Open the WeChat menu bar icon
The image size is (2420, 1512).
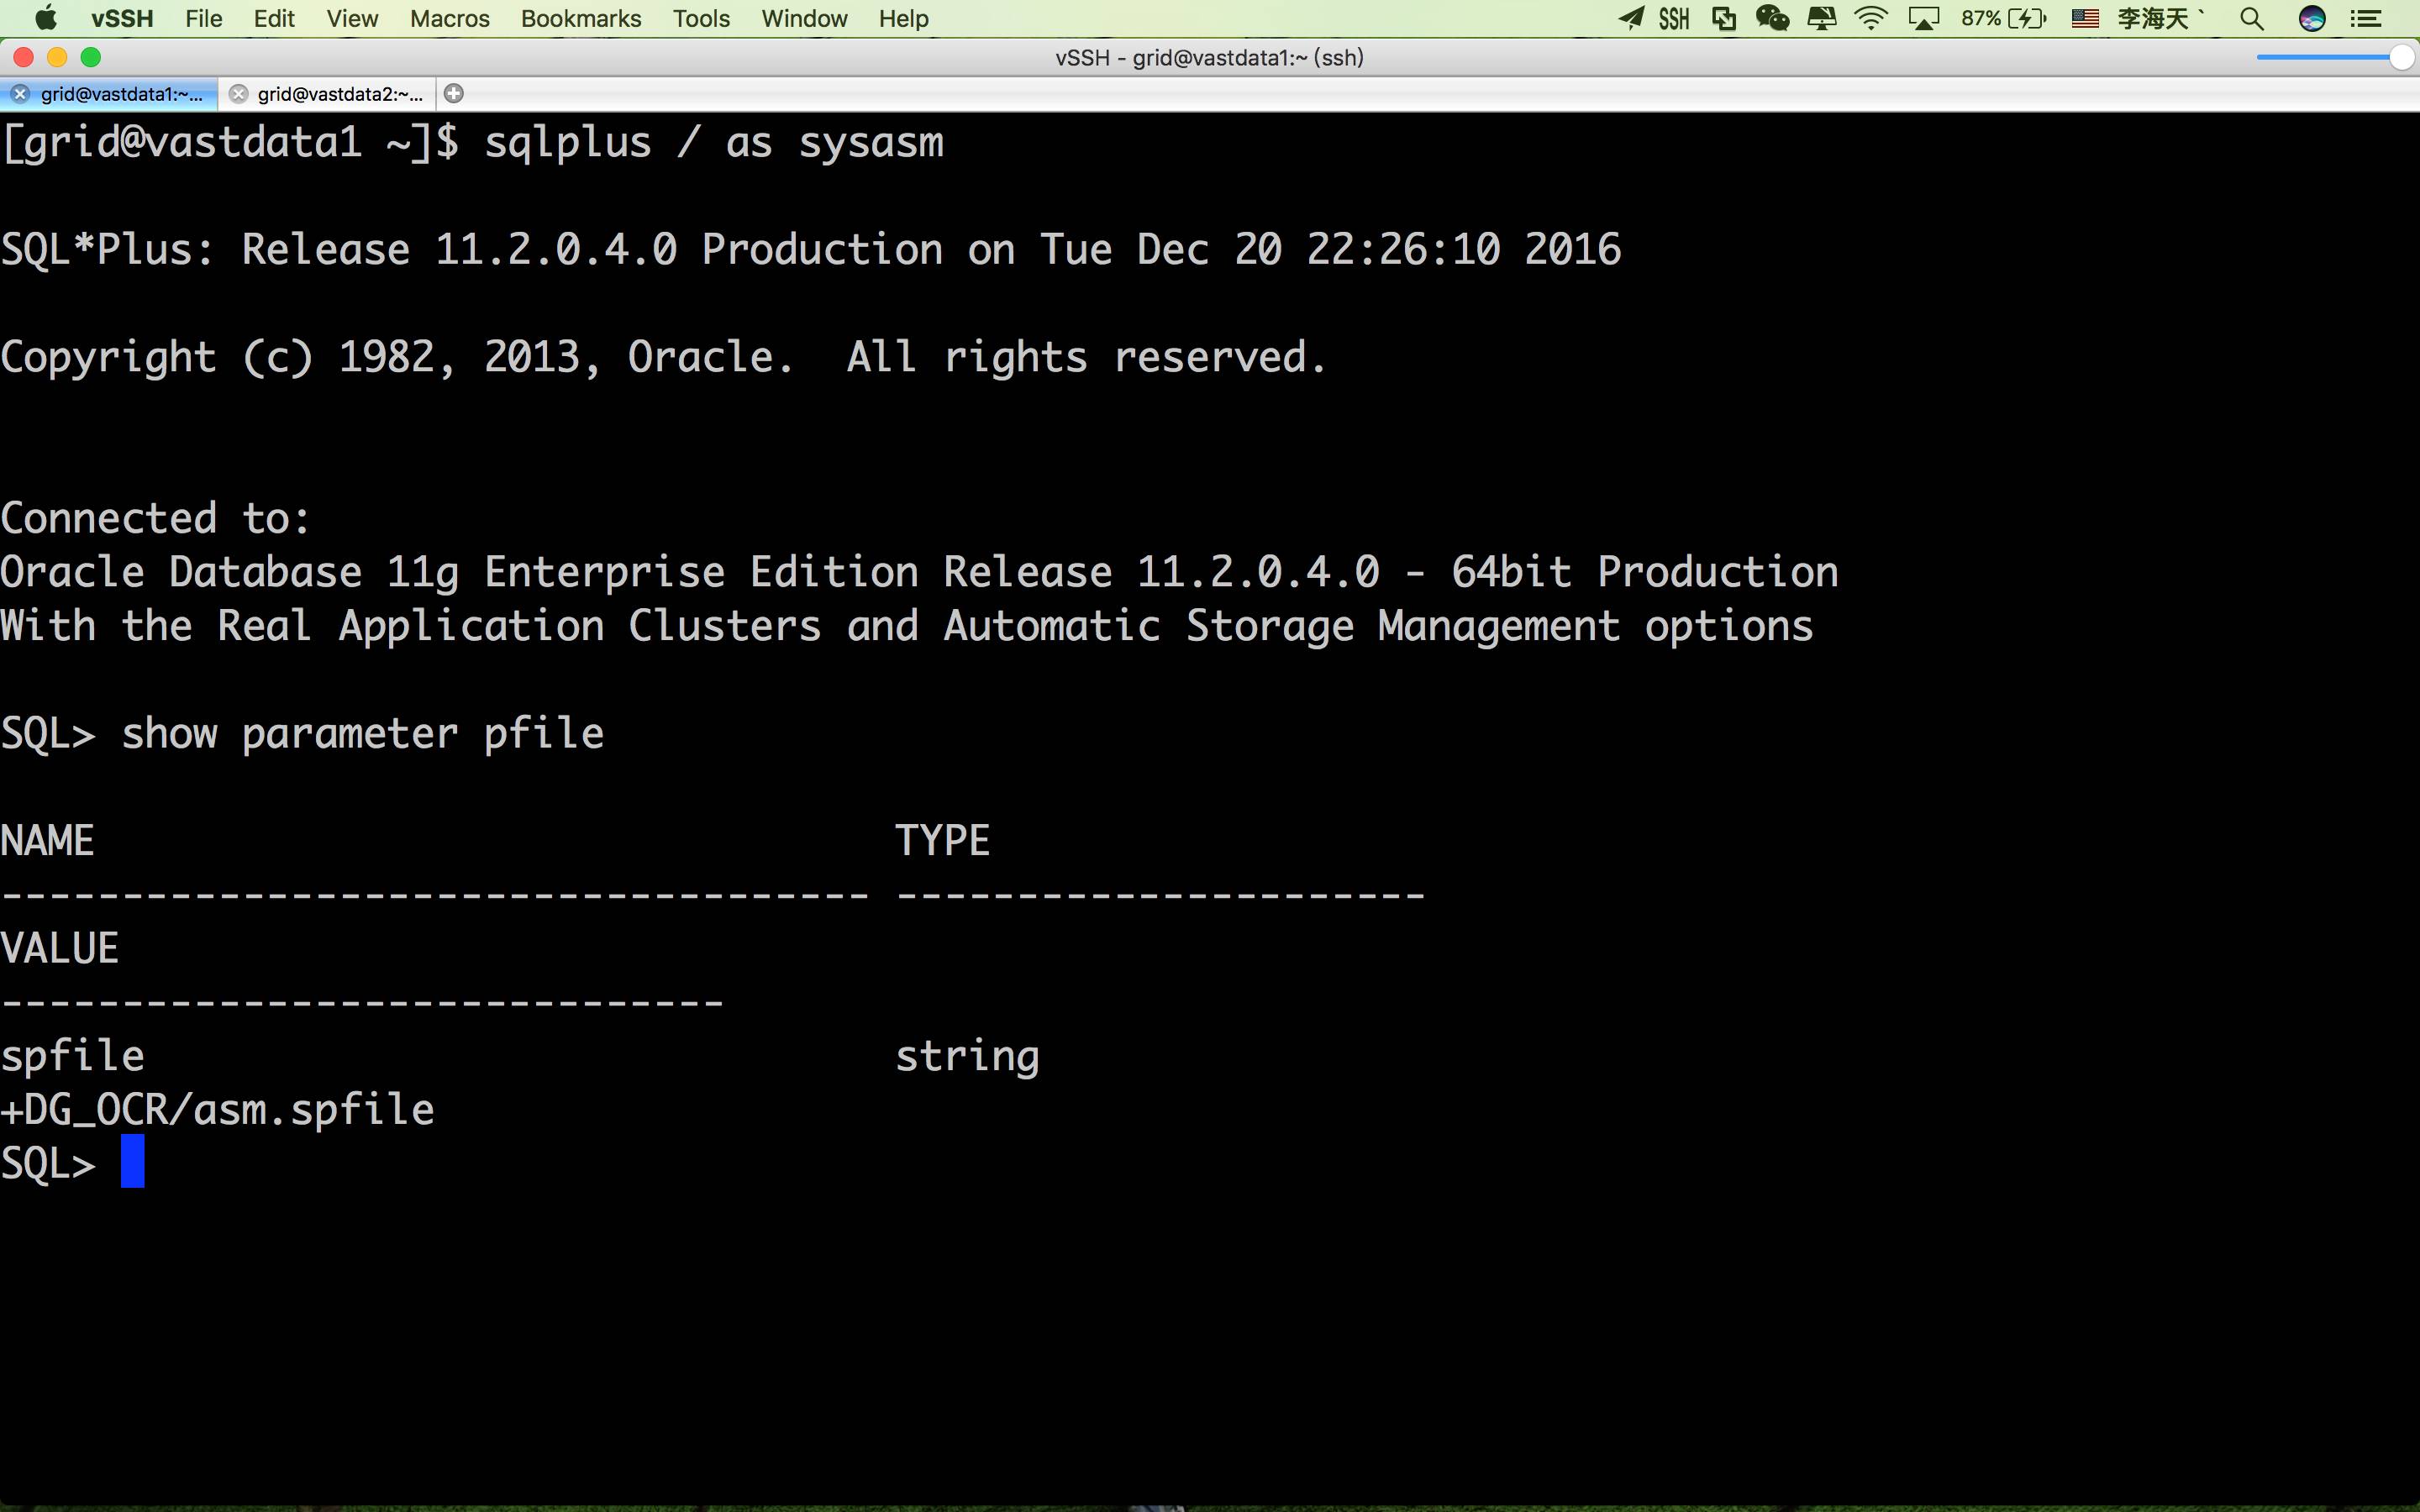[1772, 18]
